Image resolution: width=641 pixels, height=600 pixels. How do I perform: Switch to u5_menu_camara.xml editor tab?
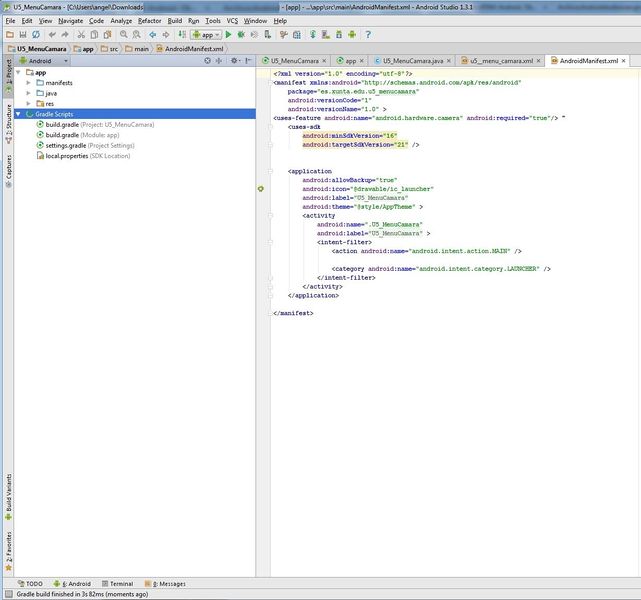[501, 60]
